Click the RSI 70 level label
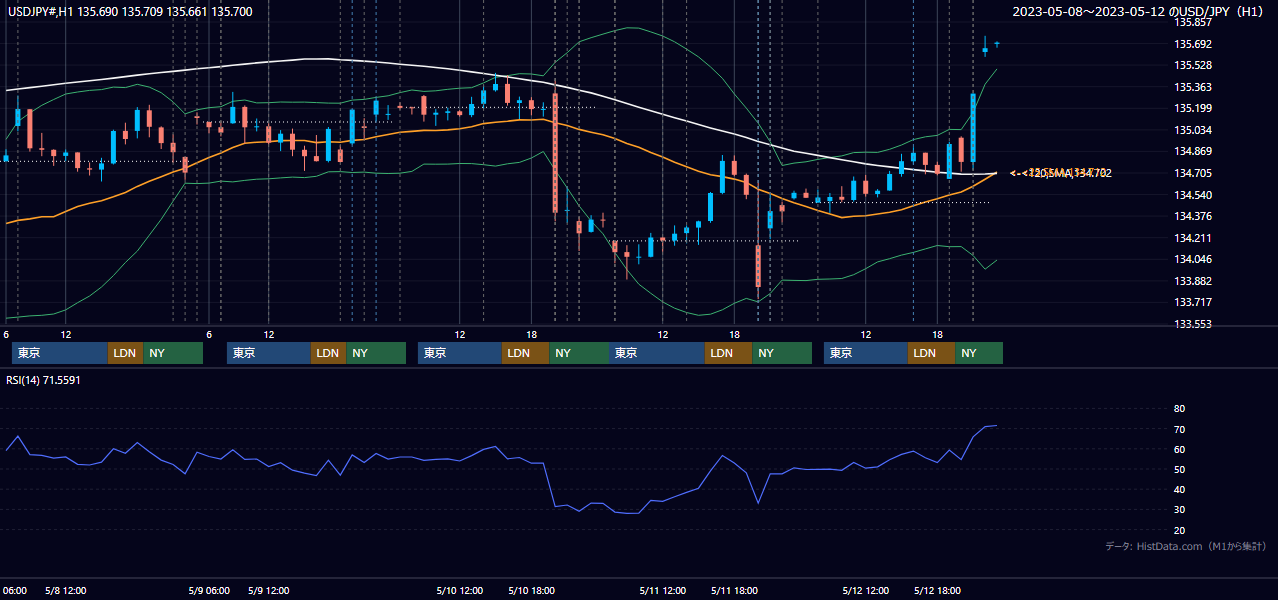 pos(1179,429)
